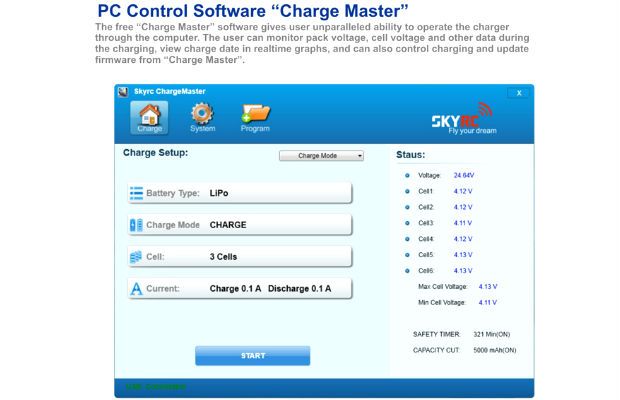This screenshot has width=620, height=400.
Task: Click the Max Cell Voltage 4.13 V value
Action: 488,287
